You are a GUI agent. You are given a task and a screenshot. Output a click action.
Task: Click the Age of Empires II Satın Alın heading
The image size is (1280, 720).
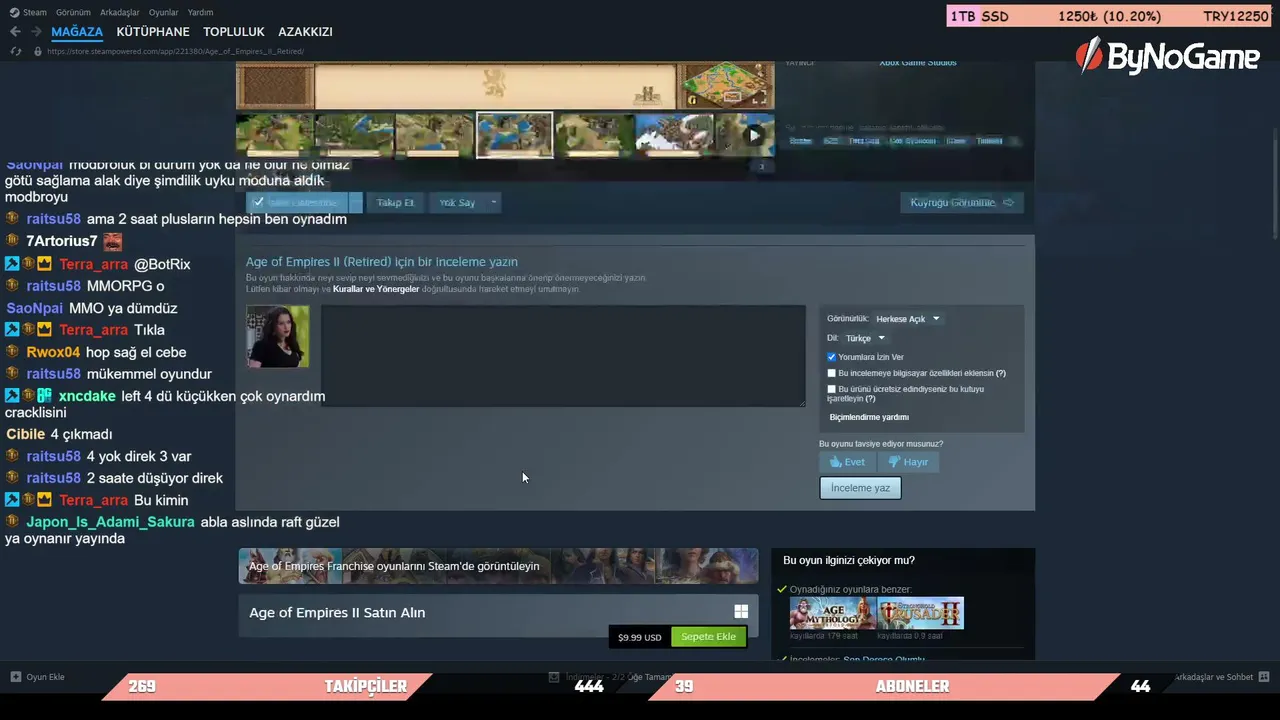point(337,612)
